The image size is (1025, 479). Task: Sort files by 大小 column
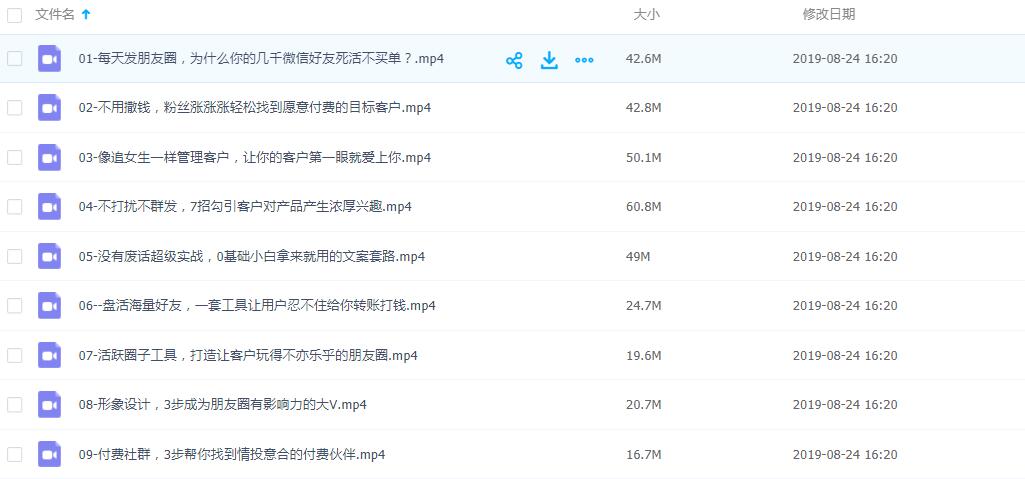coord(646,15)
